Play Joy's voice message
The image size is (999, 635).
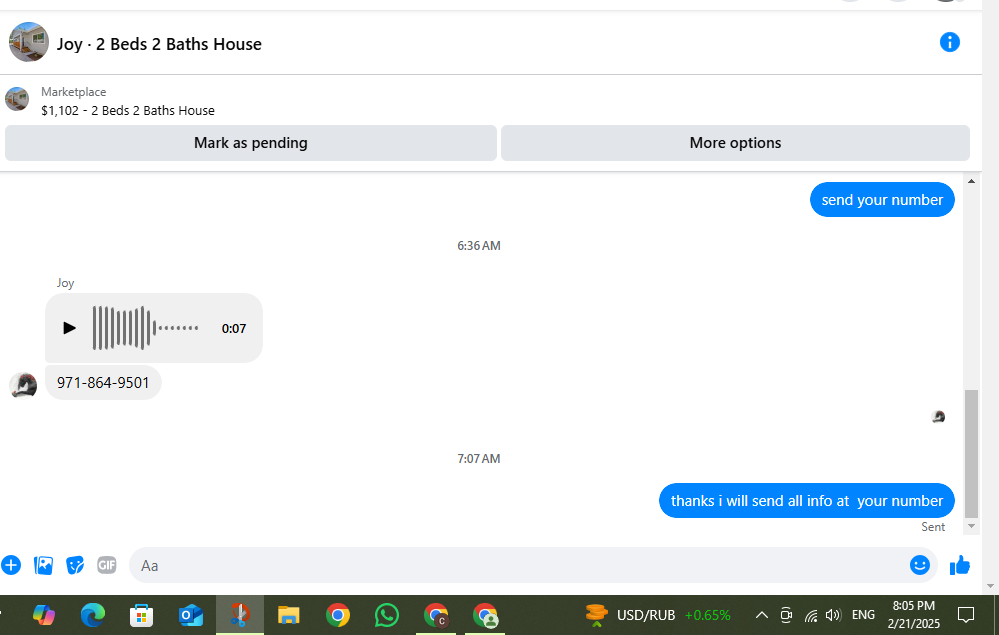(x=69, y=328)
